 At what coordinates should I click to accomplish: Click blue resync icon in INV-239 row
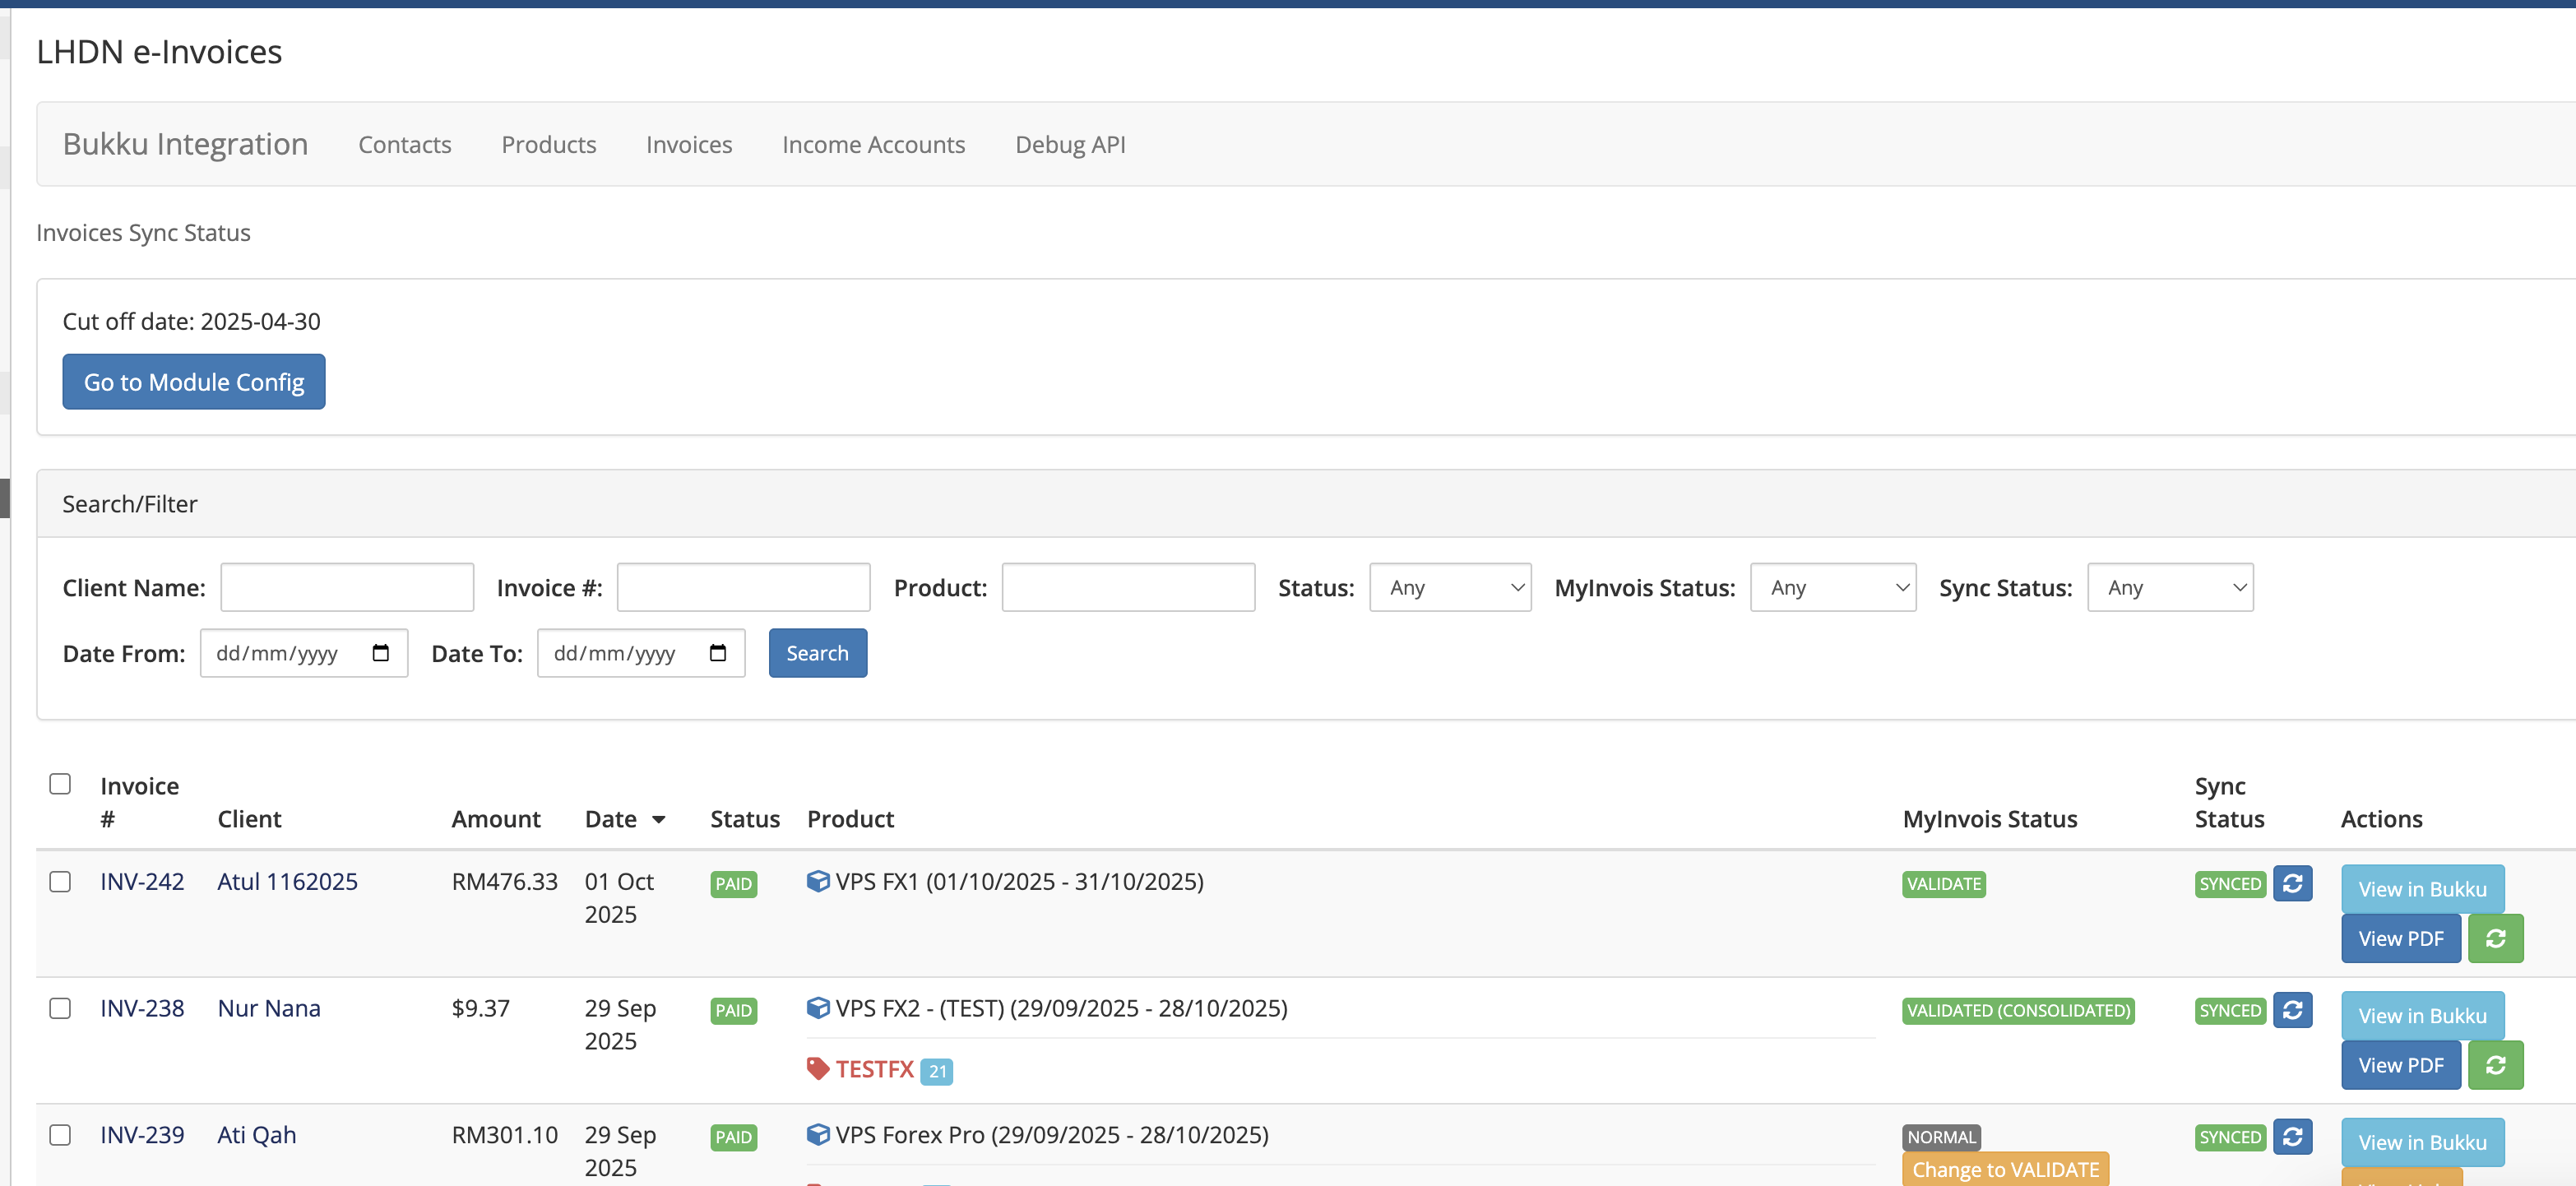(x=2292, y=1136)
